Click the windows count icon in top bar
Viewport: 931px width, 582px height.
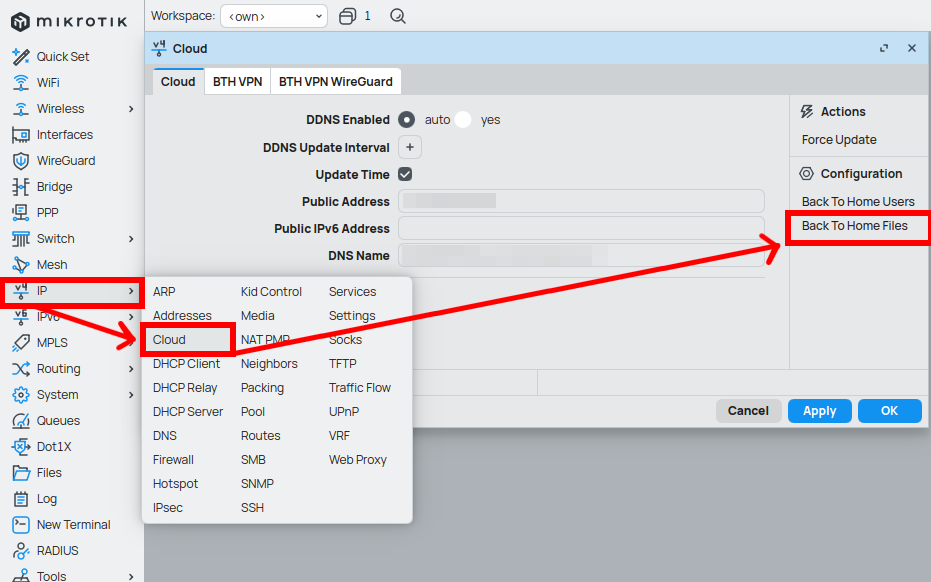click(347, 16)
